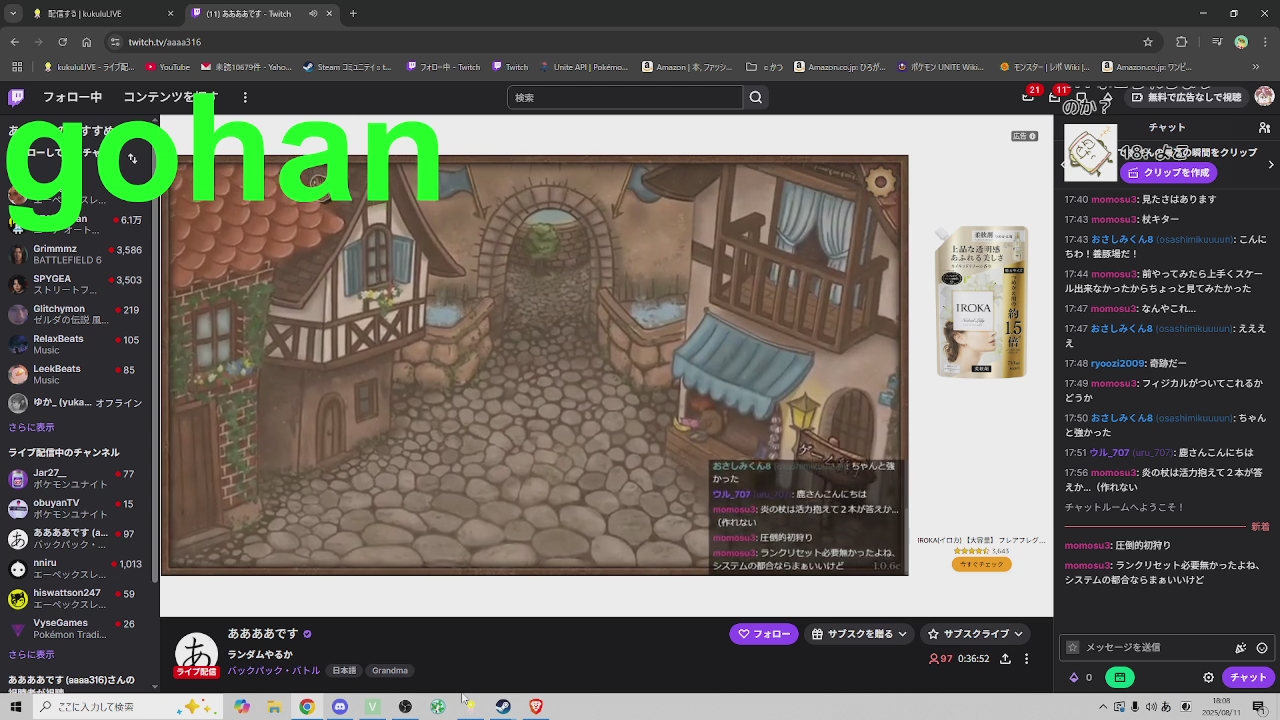The height and width of the screenshot is (720, 1280).
Task: Click the search magnifier button
Action: (756, 97)
